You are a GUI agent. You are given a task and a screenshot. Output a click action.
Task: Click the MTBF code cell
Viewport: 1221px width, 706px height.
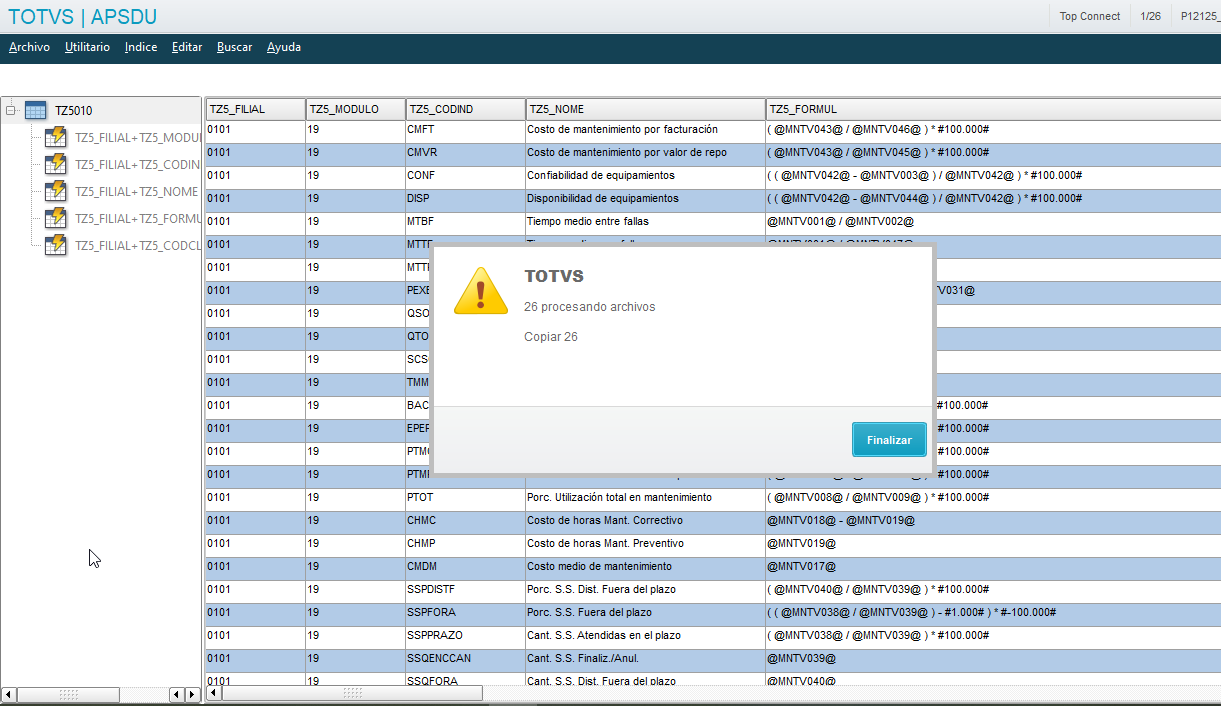(x=465, y=222)
